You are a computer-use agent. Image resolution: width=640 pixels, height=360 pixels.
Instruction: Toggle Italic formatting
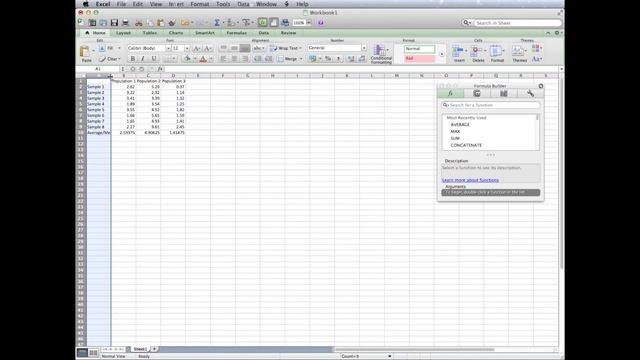143,59
